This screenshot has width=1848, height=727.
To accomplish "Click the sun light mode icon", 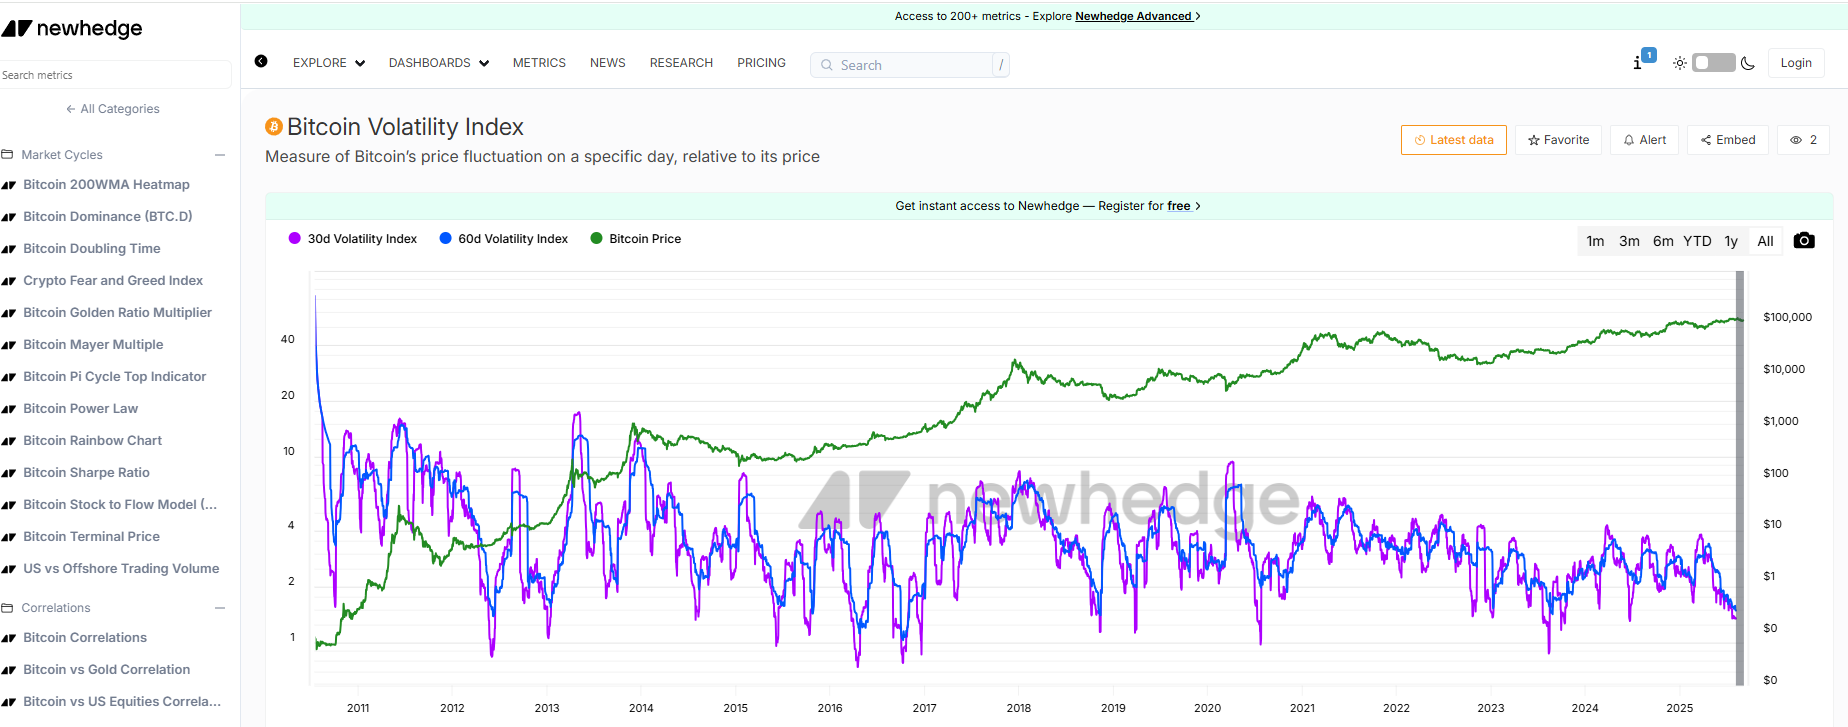I will (x=1680, y=63).
